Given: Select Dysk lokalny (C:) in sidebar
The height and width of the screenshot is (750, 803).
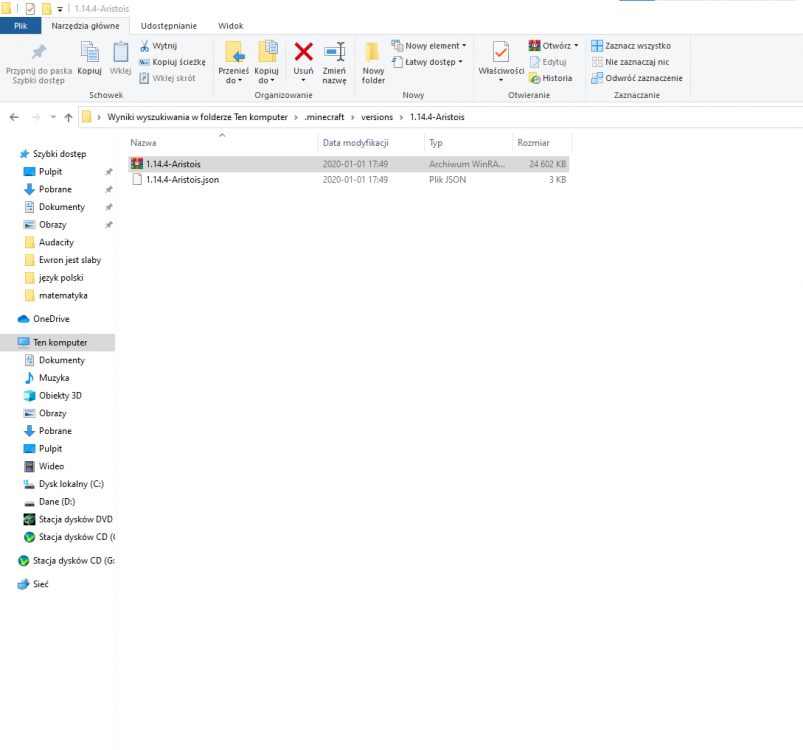Looking at the screenshot, I should point(70,484).
